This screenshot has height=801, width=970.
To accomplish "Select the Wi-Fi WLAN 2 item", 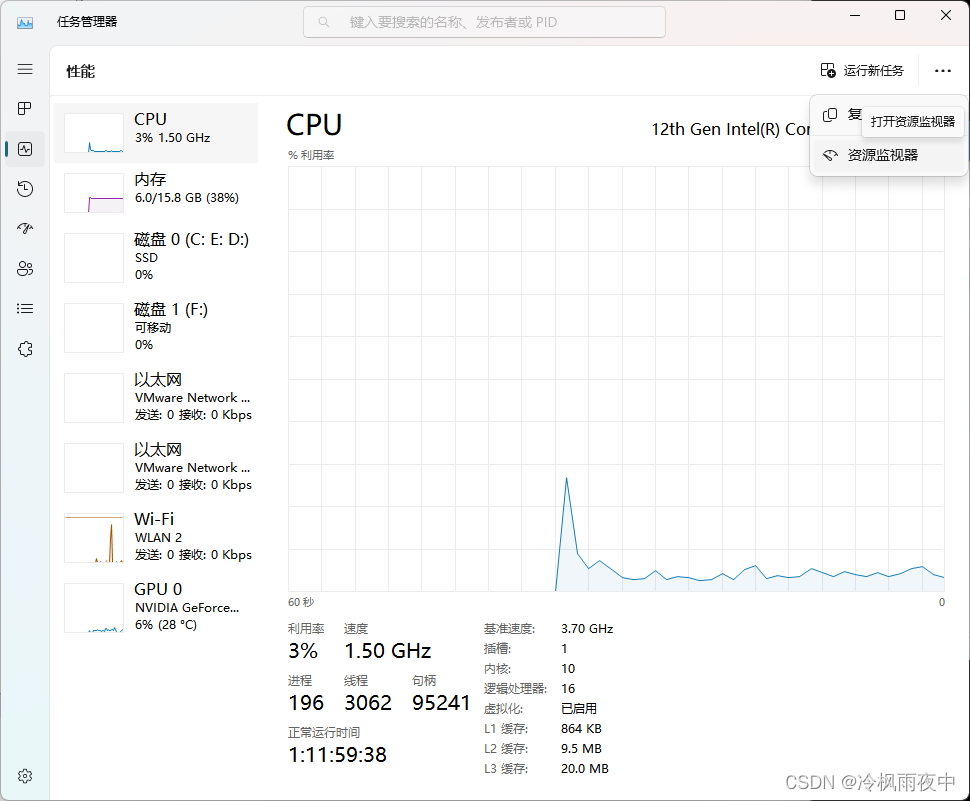I will [156, 537].
